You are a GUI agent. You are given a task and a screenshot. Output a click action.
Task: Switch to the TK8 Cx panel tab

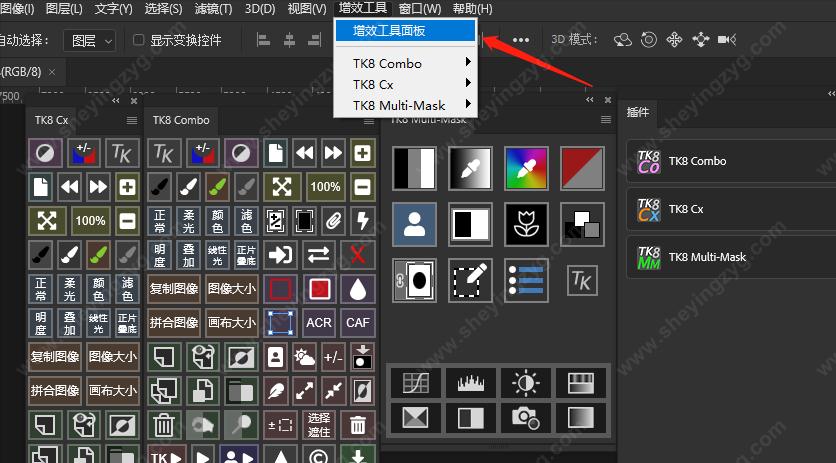(51, 120)
